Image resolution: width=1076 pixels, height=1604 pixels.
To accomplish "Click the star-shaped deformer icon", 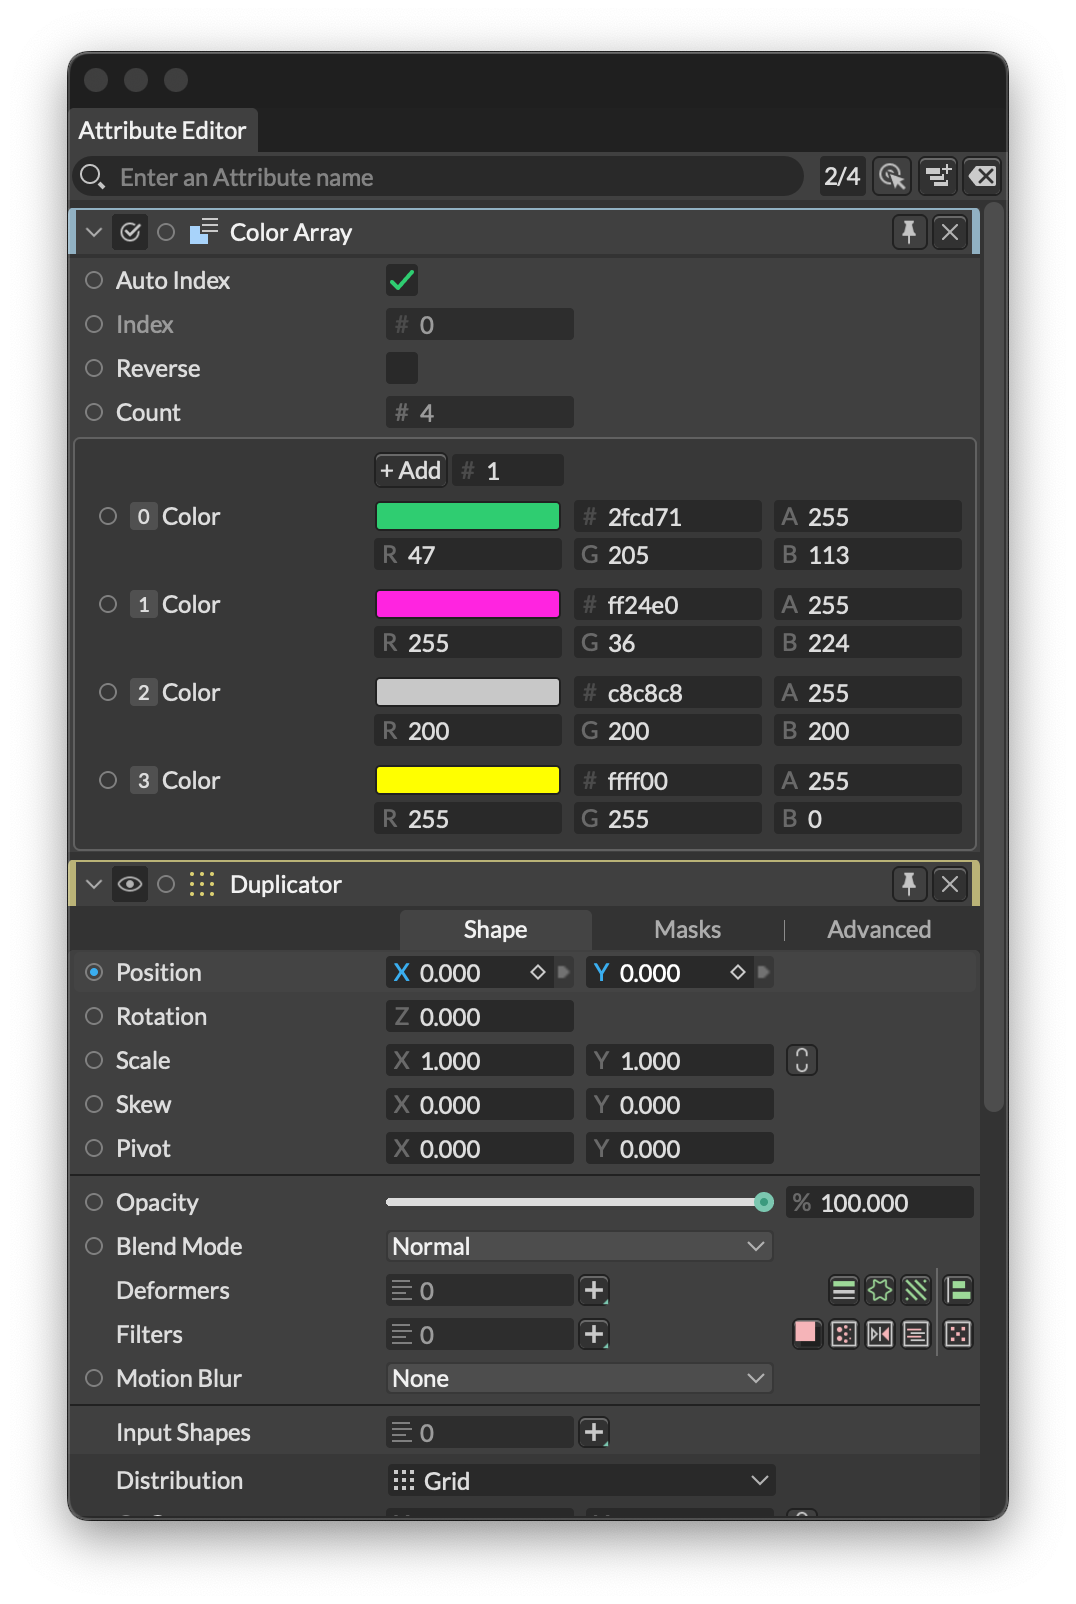I will [880, 1290].
